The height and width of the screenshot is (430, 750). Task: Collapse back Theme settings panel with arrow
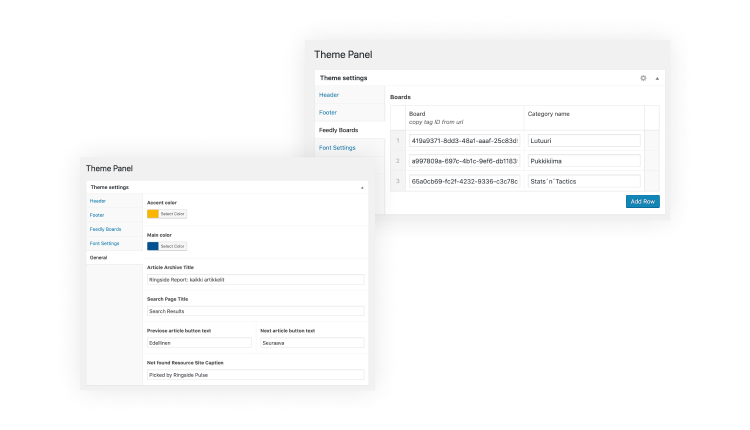coord(657,77)
